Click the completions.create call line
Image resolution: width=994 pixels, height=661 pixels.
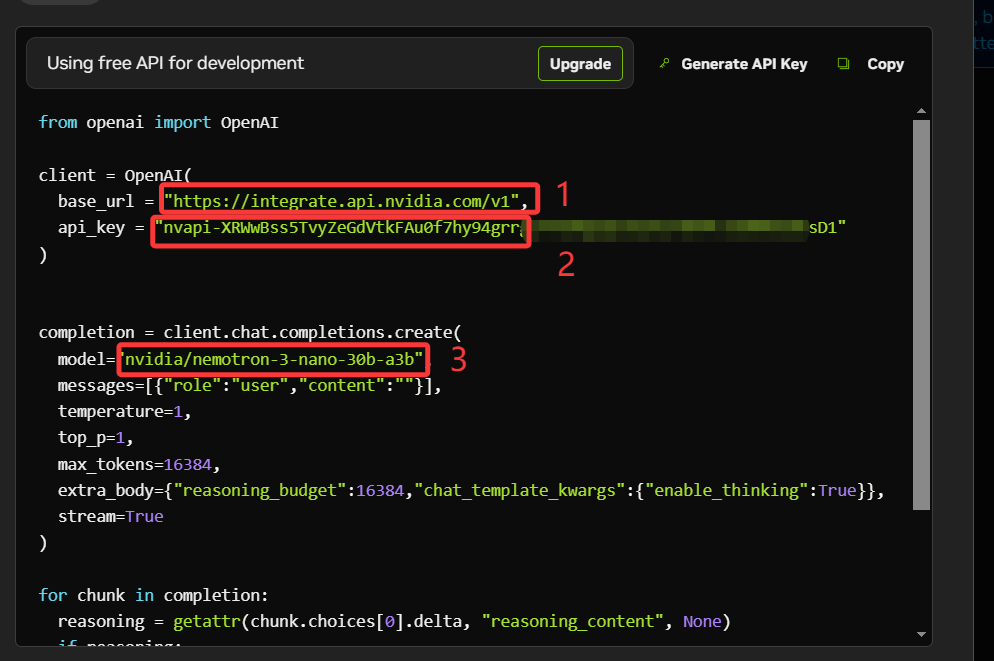(x=250, y=333)
